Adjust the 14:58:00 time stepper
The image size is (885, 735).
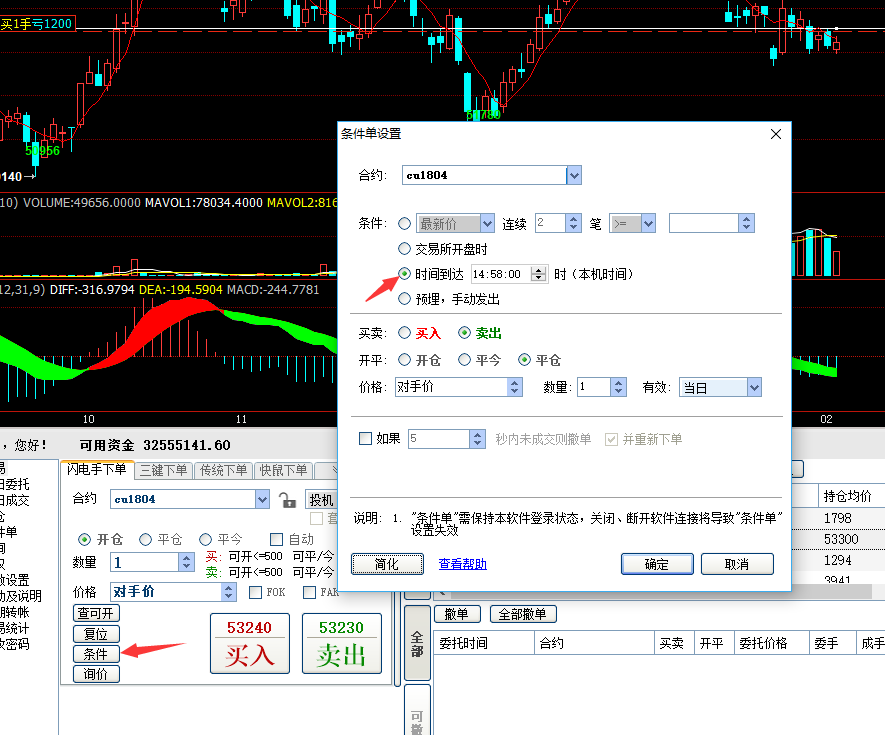click(539, 274)
